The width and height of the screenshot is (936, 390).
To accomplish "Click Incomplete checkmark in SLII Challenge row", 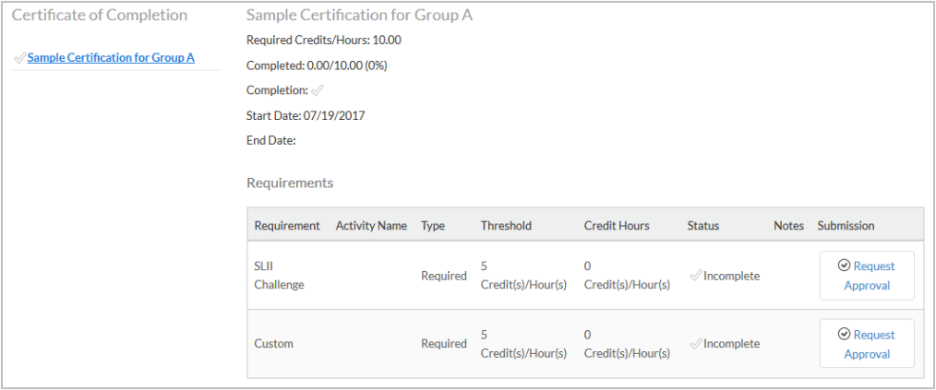I will pyautogui.click(x=695, y=276).
